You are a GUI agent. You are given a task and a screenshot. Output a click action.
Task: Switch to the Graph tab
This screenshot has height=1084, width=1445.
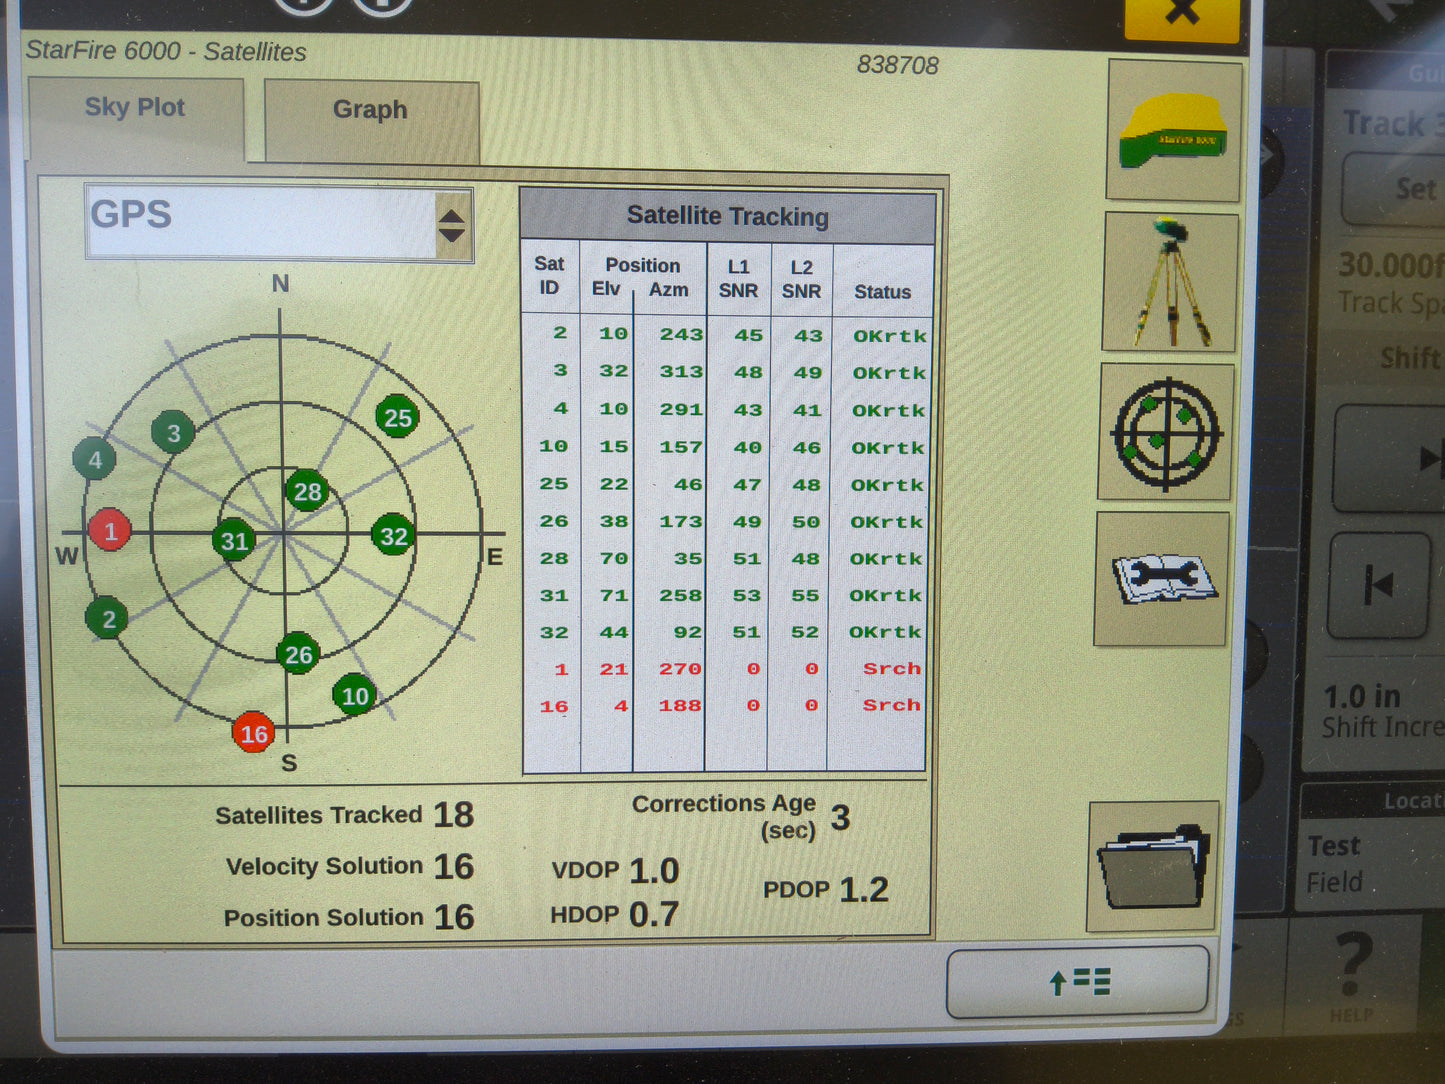point(370,110)
